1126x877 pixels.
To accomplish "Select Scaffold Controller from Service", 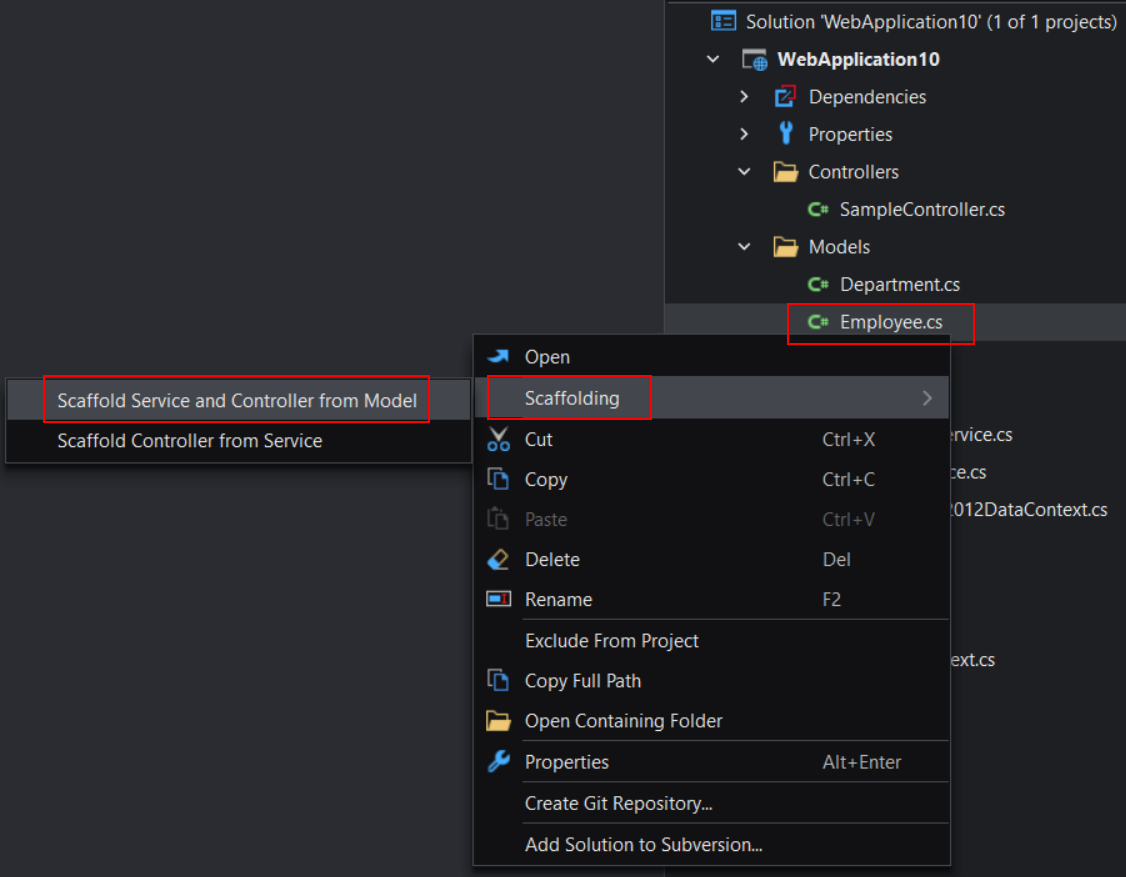I will [190, 441].
